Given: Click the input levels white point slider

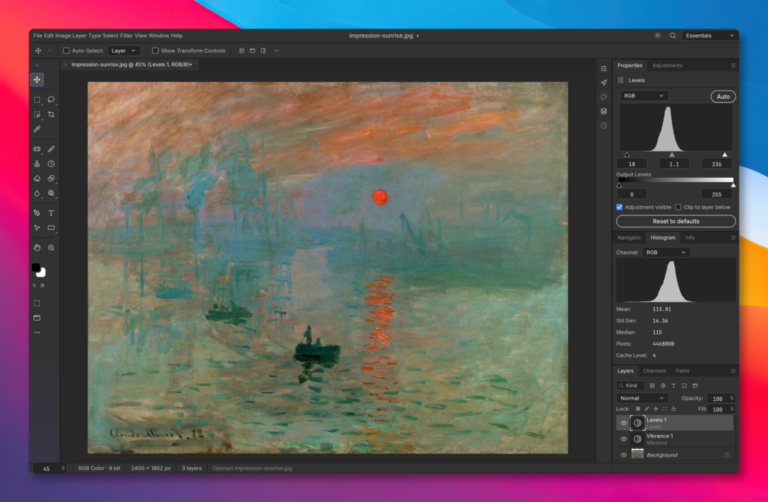Looking at the screenshot, I should point(725,155).
